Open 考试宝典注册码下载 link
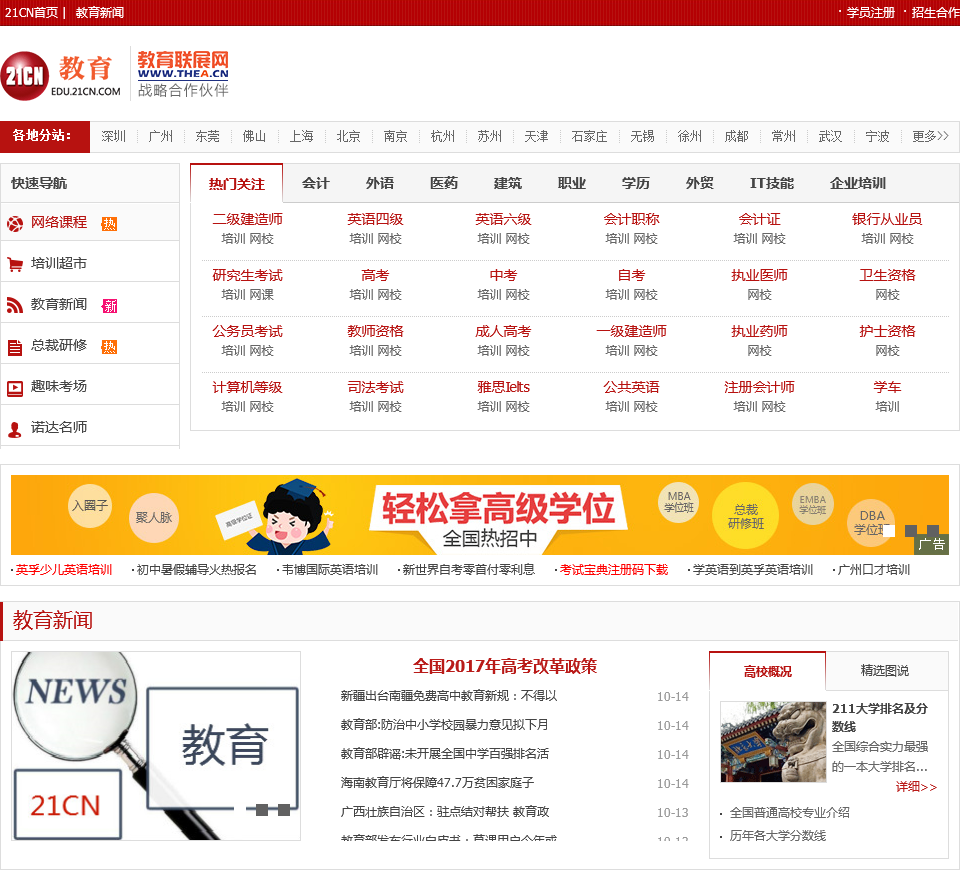Screen dimensions: 960x873 tap(613, 570)
